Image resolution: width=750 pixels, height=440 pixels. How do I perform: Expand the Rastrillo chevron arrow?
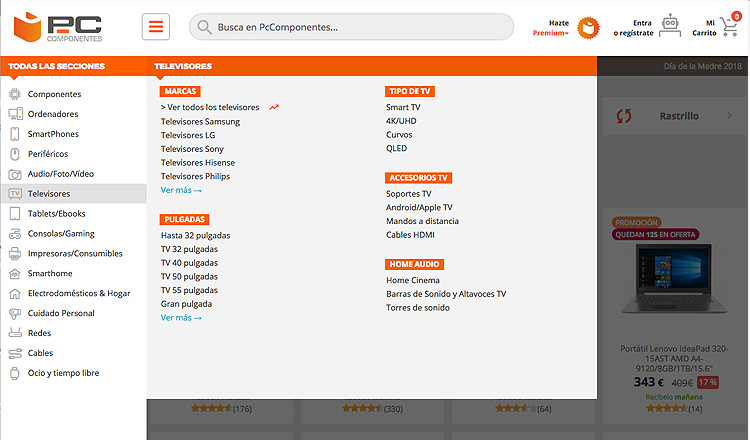pos(729,115)
